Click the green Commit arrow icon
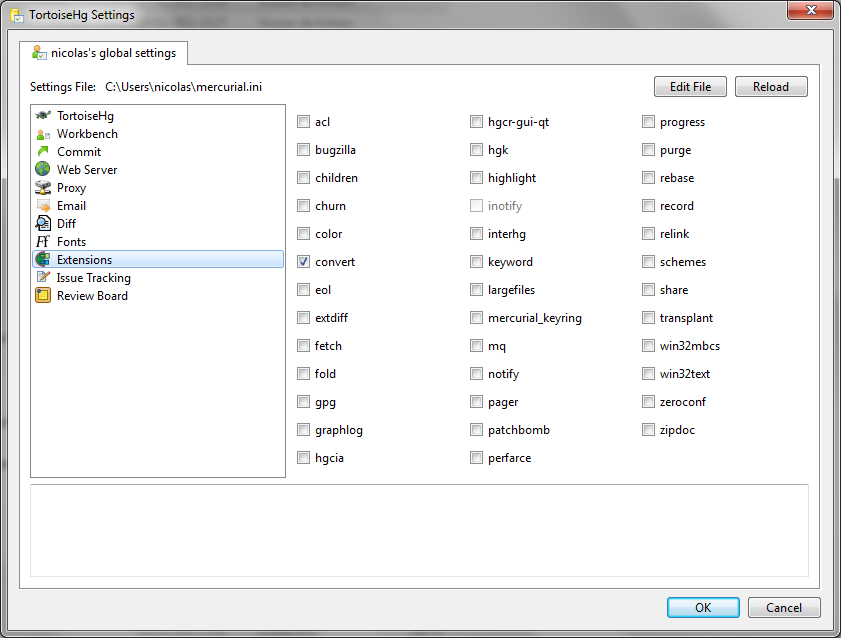The image size is (841, 638). click(43, 152)
